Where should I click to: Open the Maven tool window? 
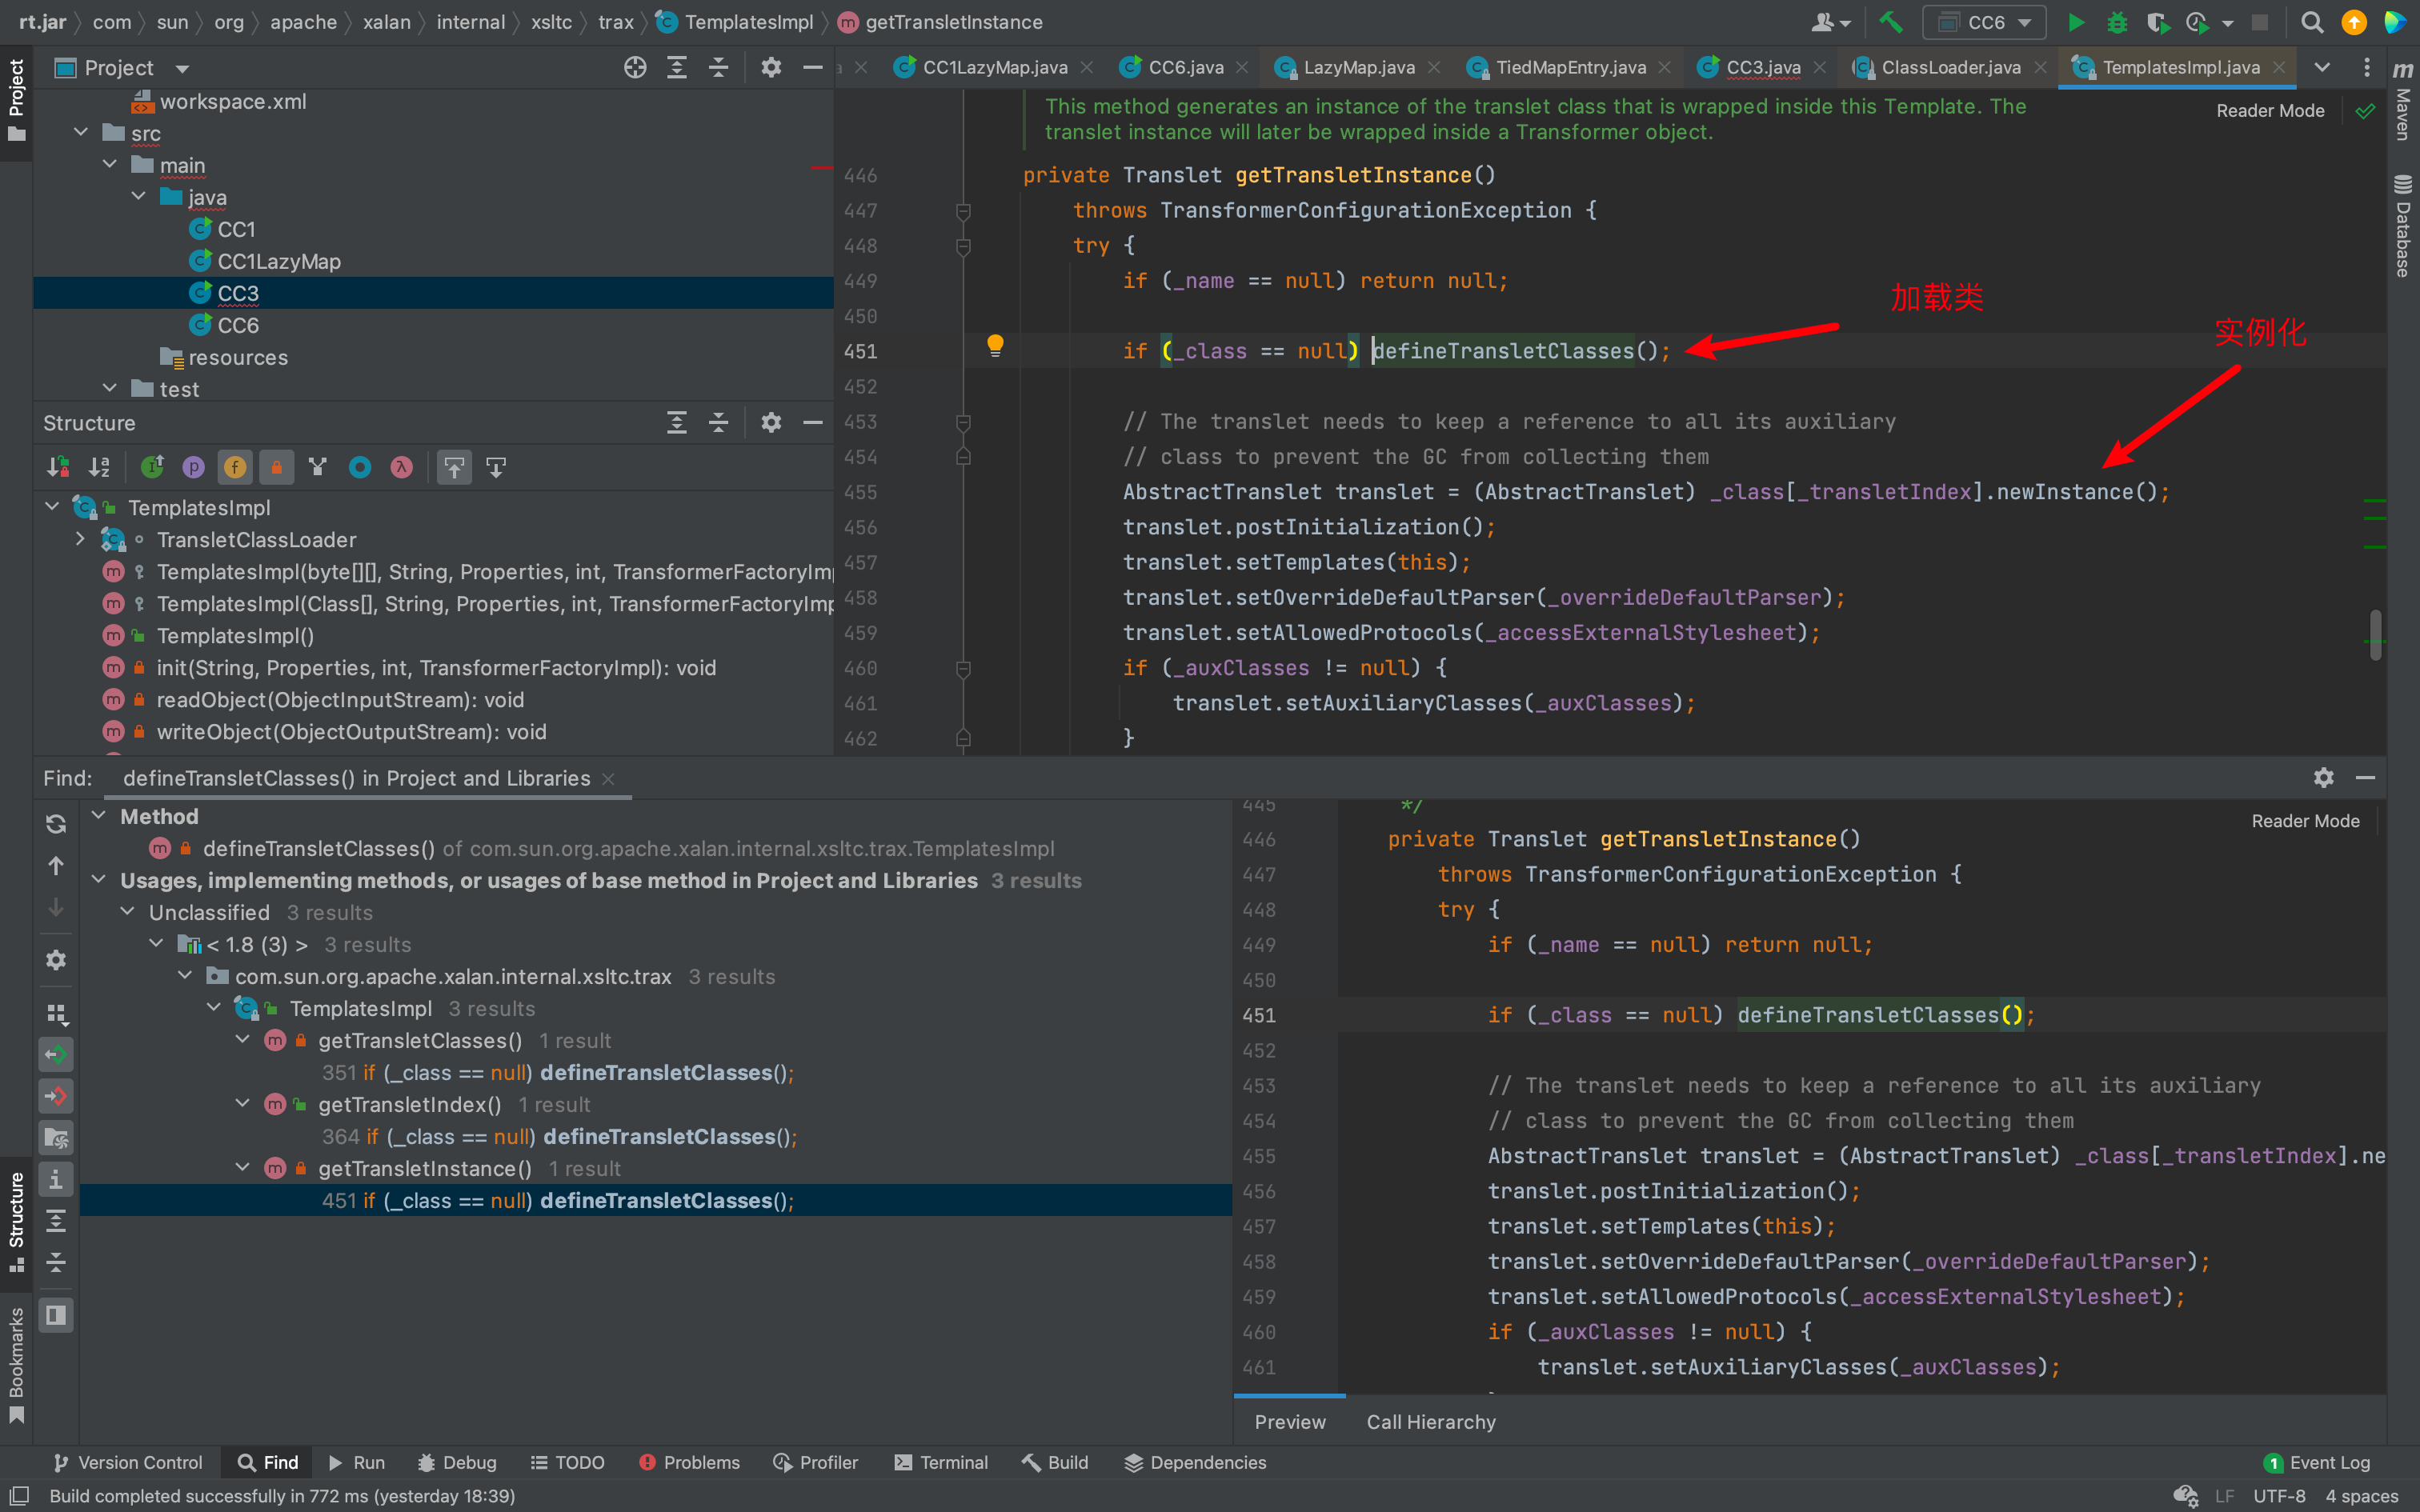click(x=2402, y=101)
